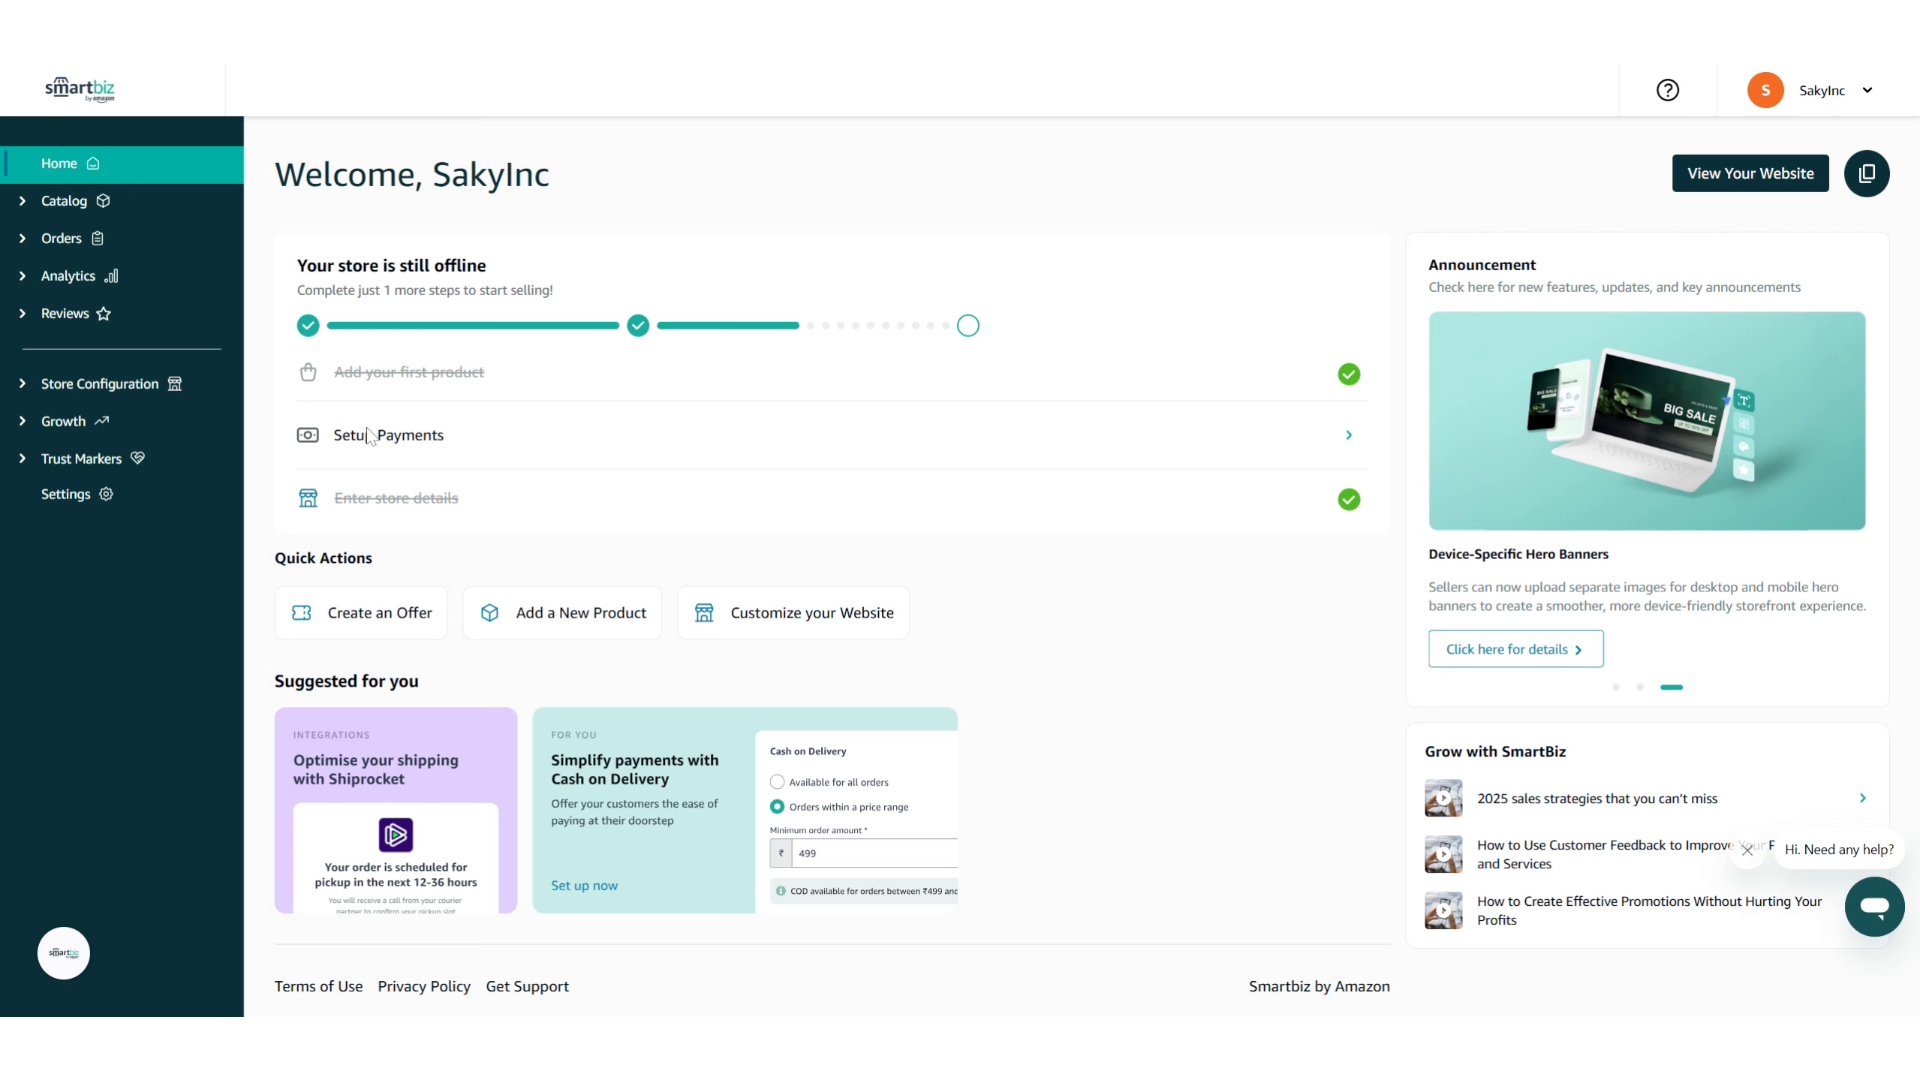Click the Set up now link
The image size is (1920, 1080).
[584, 886]
